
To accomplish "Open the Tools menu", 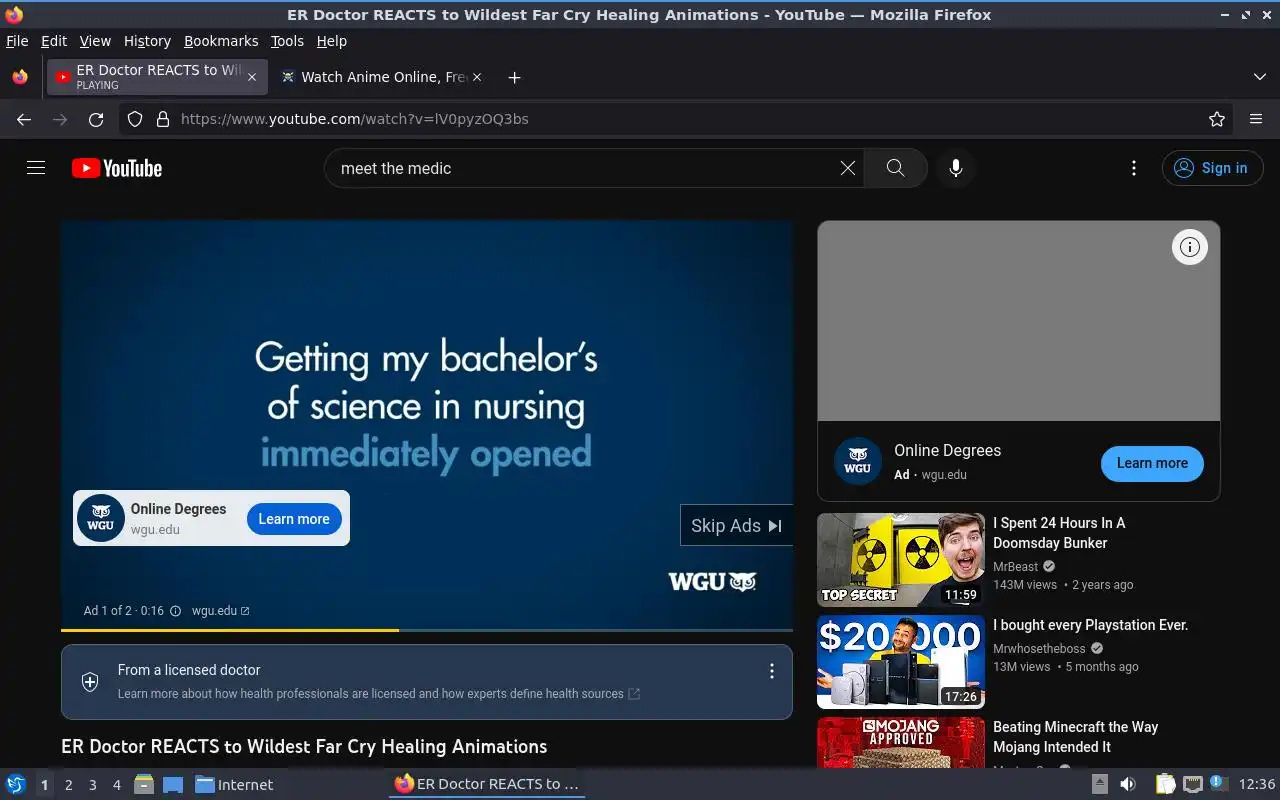I will click(287, 41).
